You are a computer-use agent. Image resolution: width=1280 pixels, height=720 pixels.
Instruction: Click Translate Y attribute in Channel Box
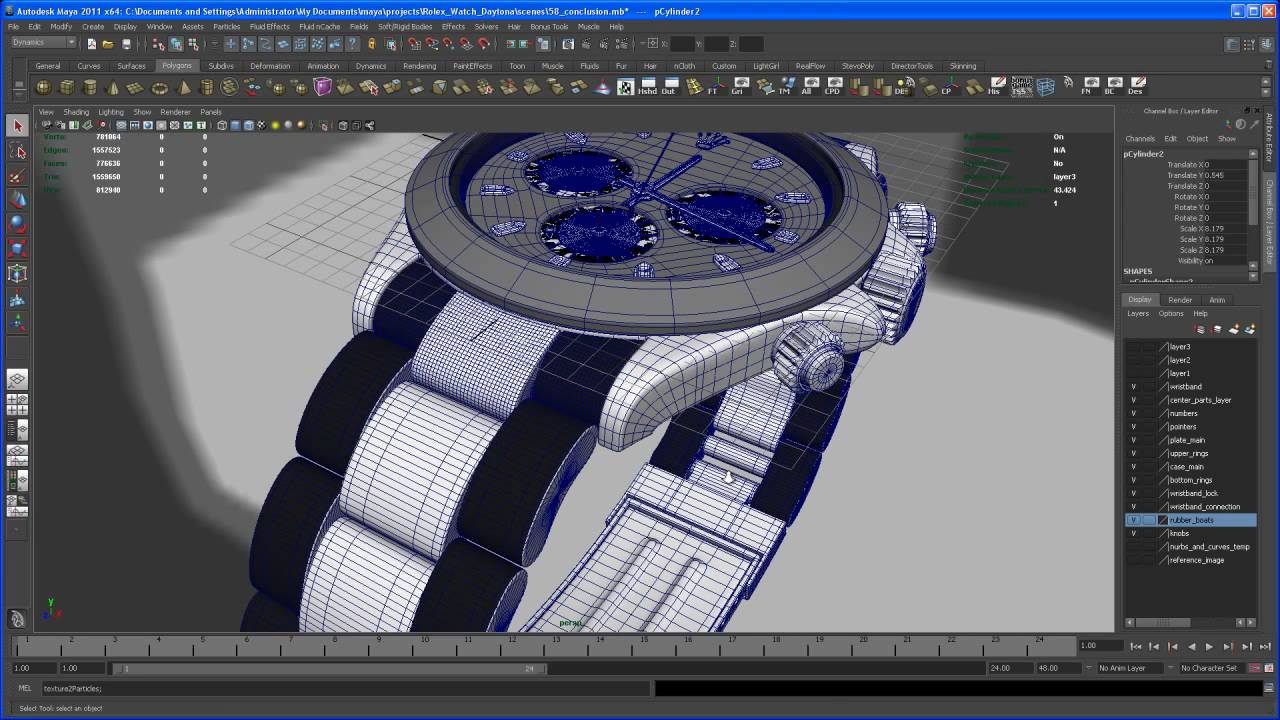(1188, 175)
